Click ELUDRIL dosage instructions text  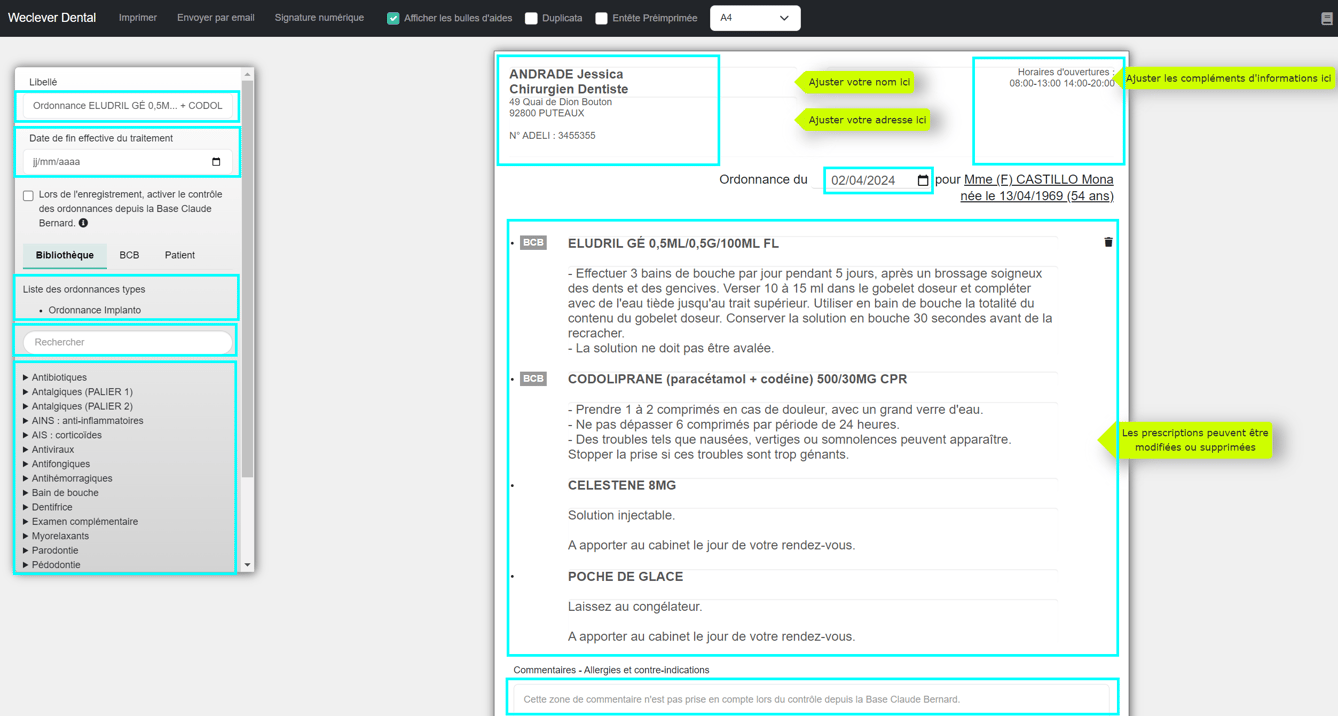(811, 311)
